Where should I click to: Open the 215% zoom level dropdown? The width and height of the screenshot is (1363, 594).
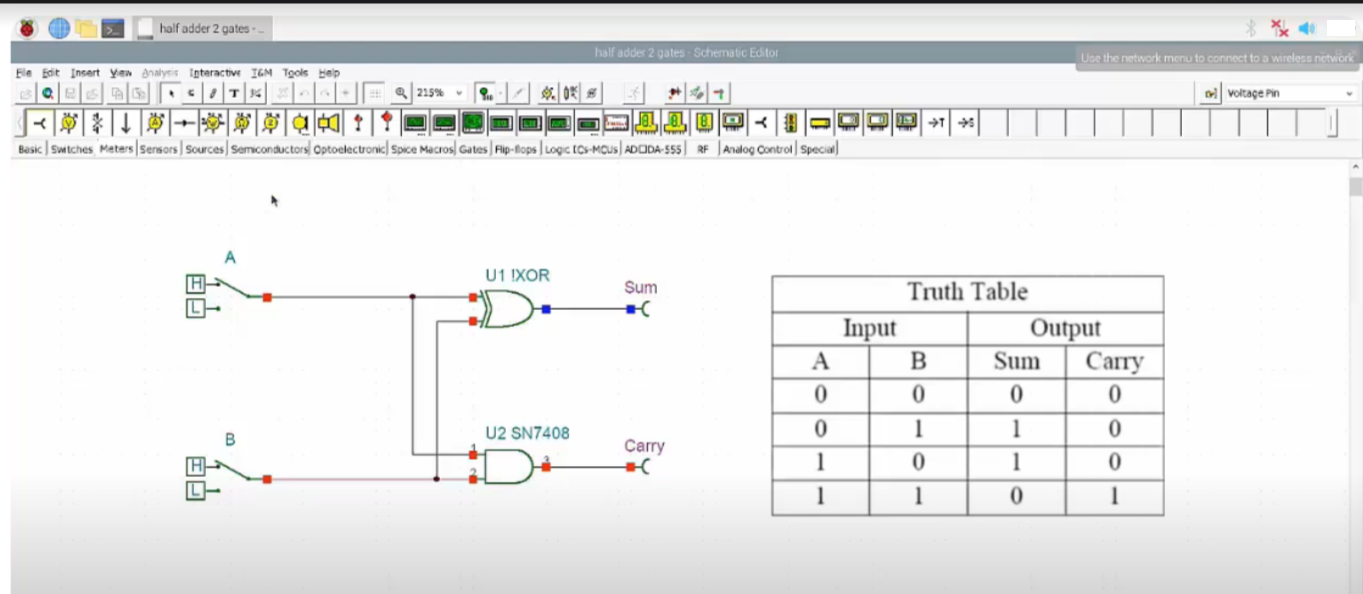tap(458, 93)
